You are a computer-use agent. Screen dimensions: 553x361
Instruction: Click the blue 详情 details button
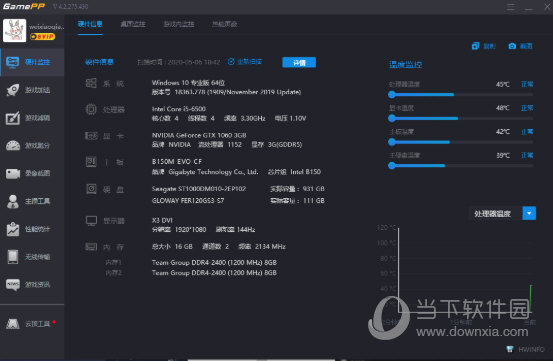click(x=299, y=62)
